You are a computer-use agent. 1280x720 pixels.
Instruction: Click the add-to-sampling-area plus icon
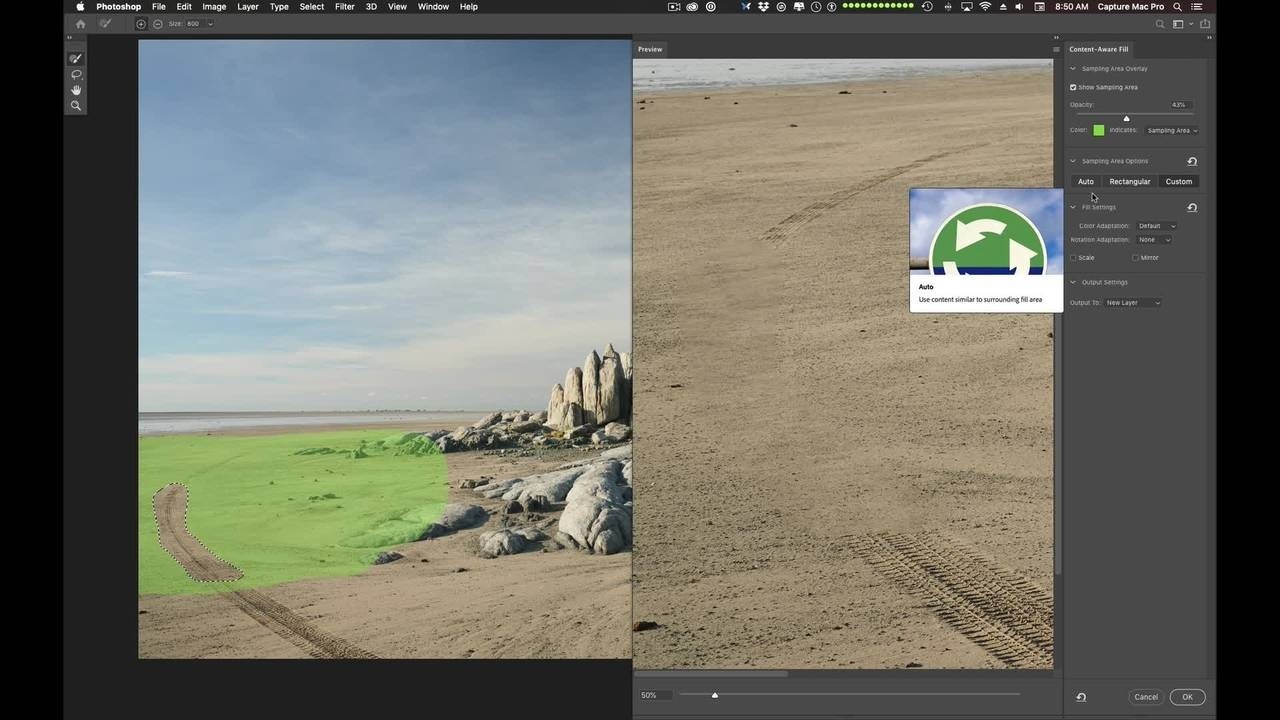[x=141, y=24]
